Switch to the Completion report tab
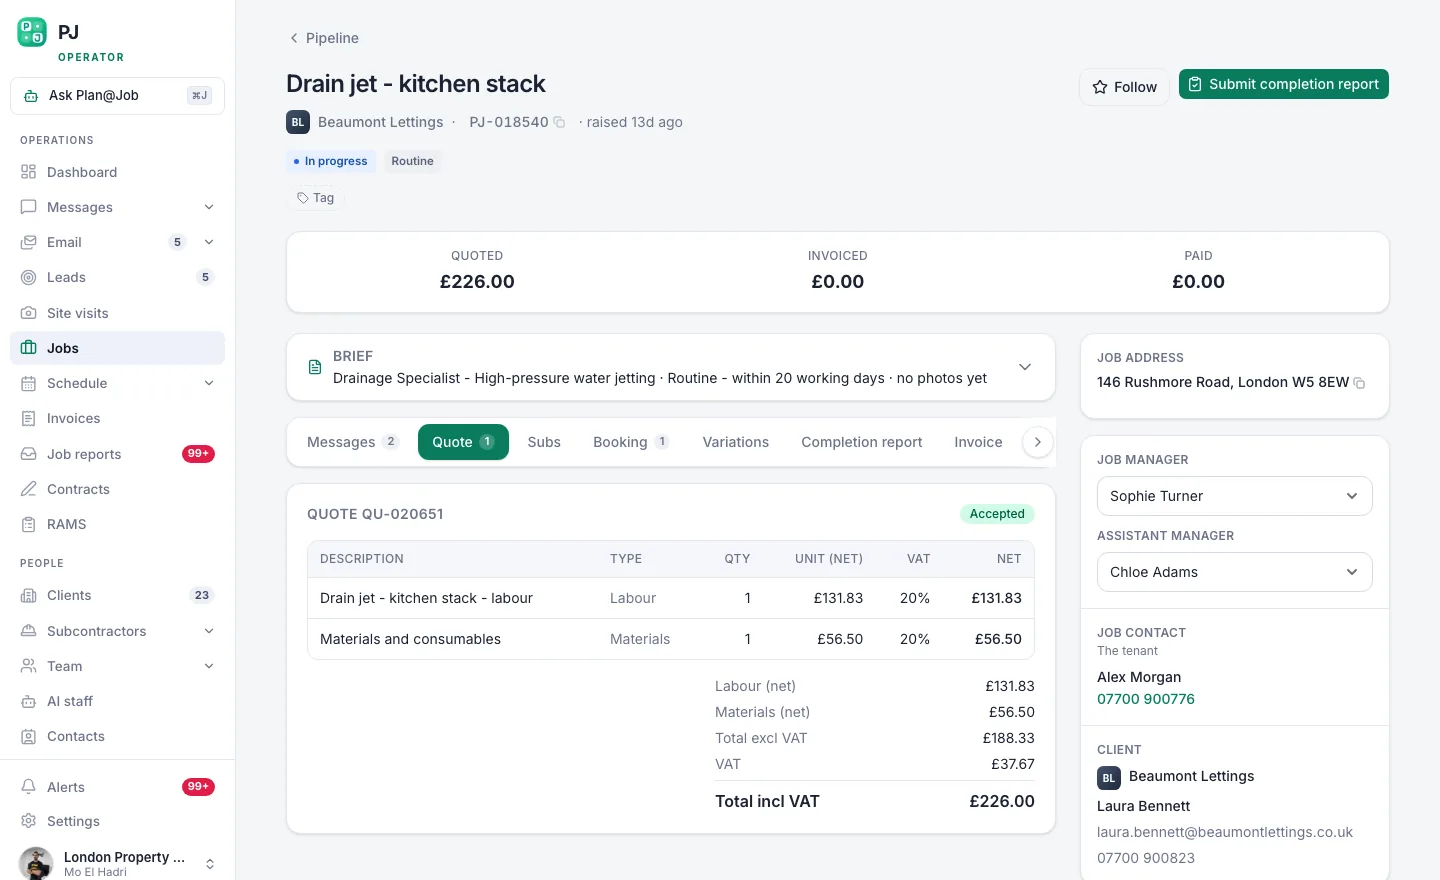 tap(861, 442)
